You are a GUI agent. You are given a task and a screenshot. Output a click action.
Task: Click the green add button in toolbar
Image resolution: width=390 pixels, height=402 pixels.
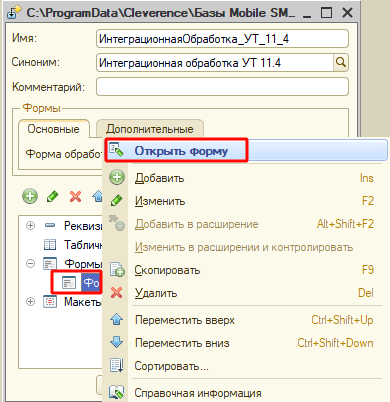[30, 196]
